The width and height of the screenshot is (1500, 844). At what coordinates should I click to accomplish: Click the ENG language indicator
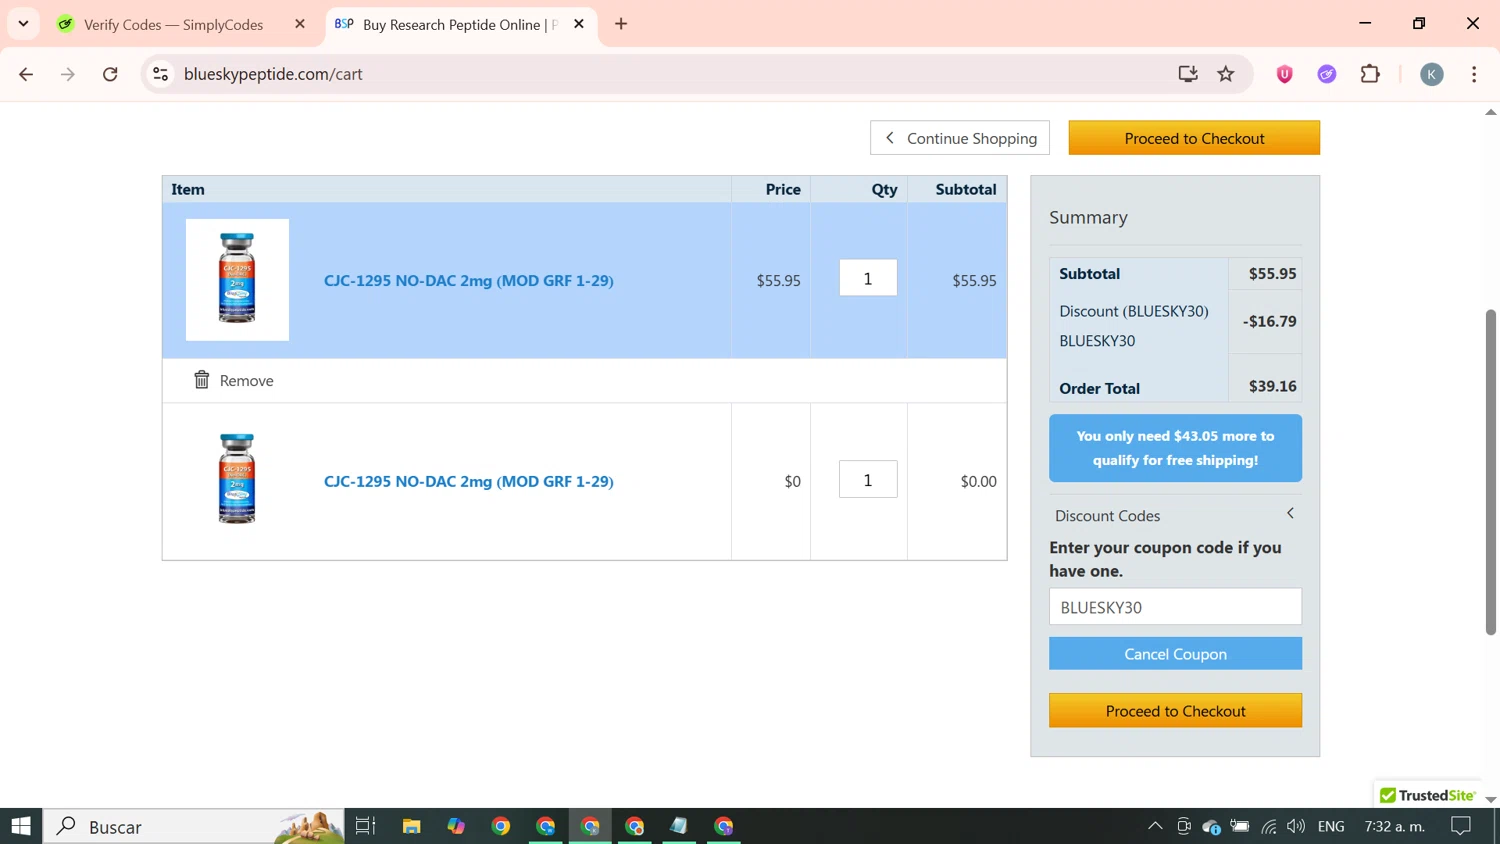click(1331, 826)
